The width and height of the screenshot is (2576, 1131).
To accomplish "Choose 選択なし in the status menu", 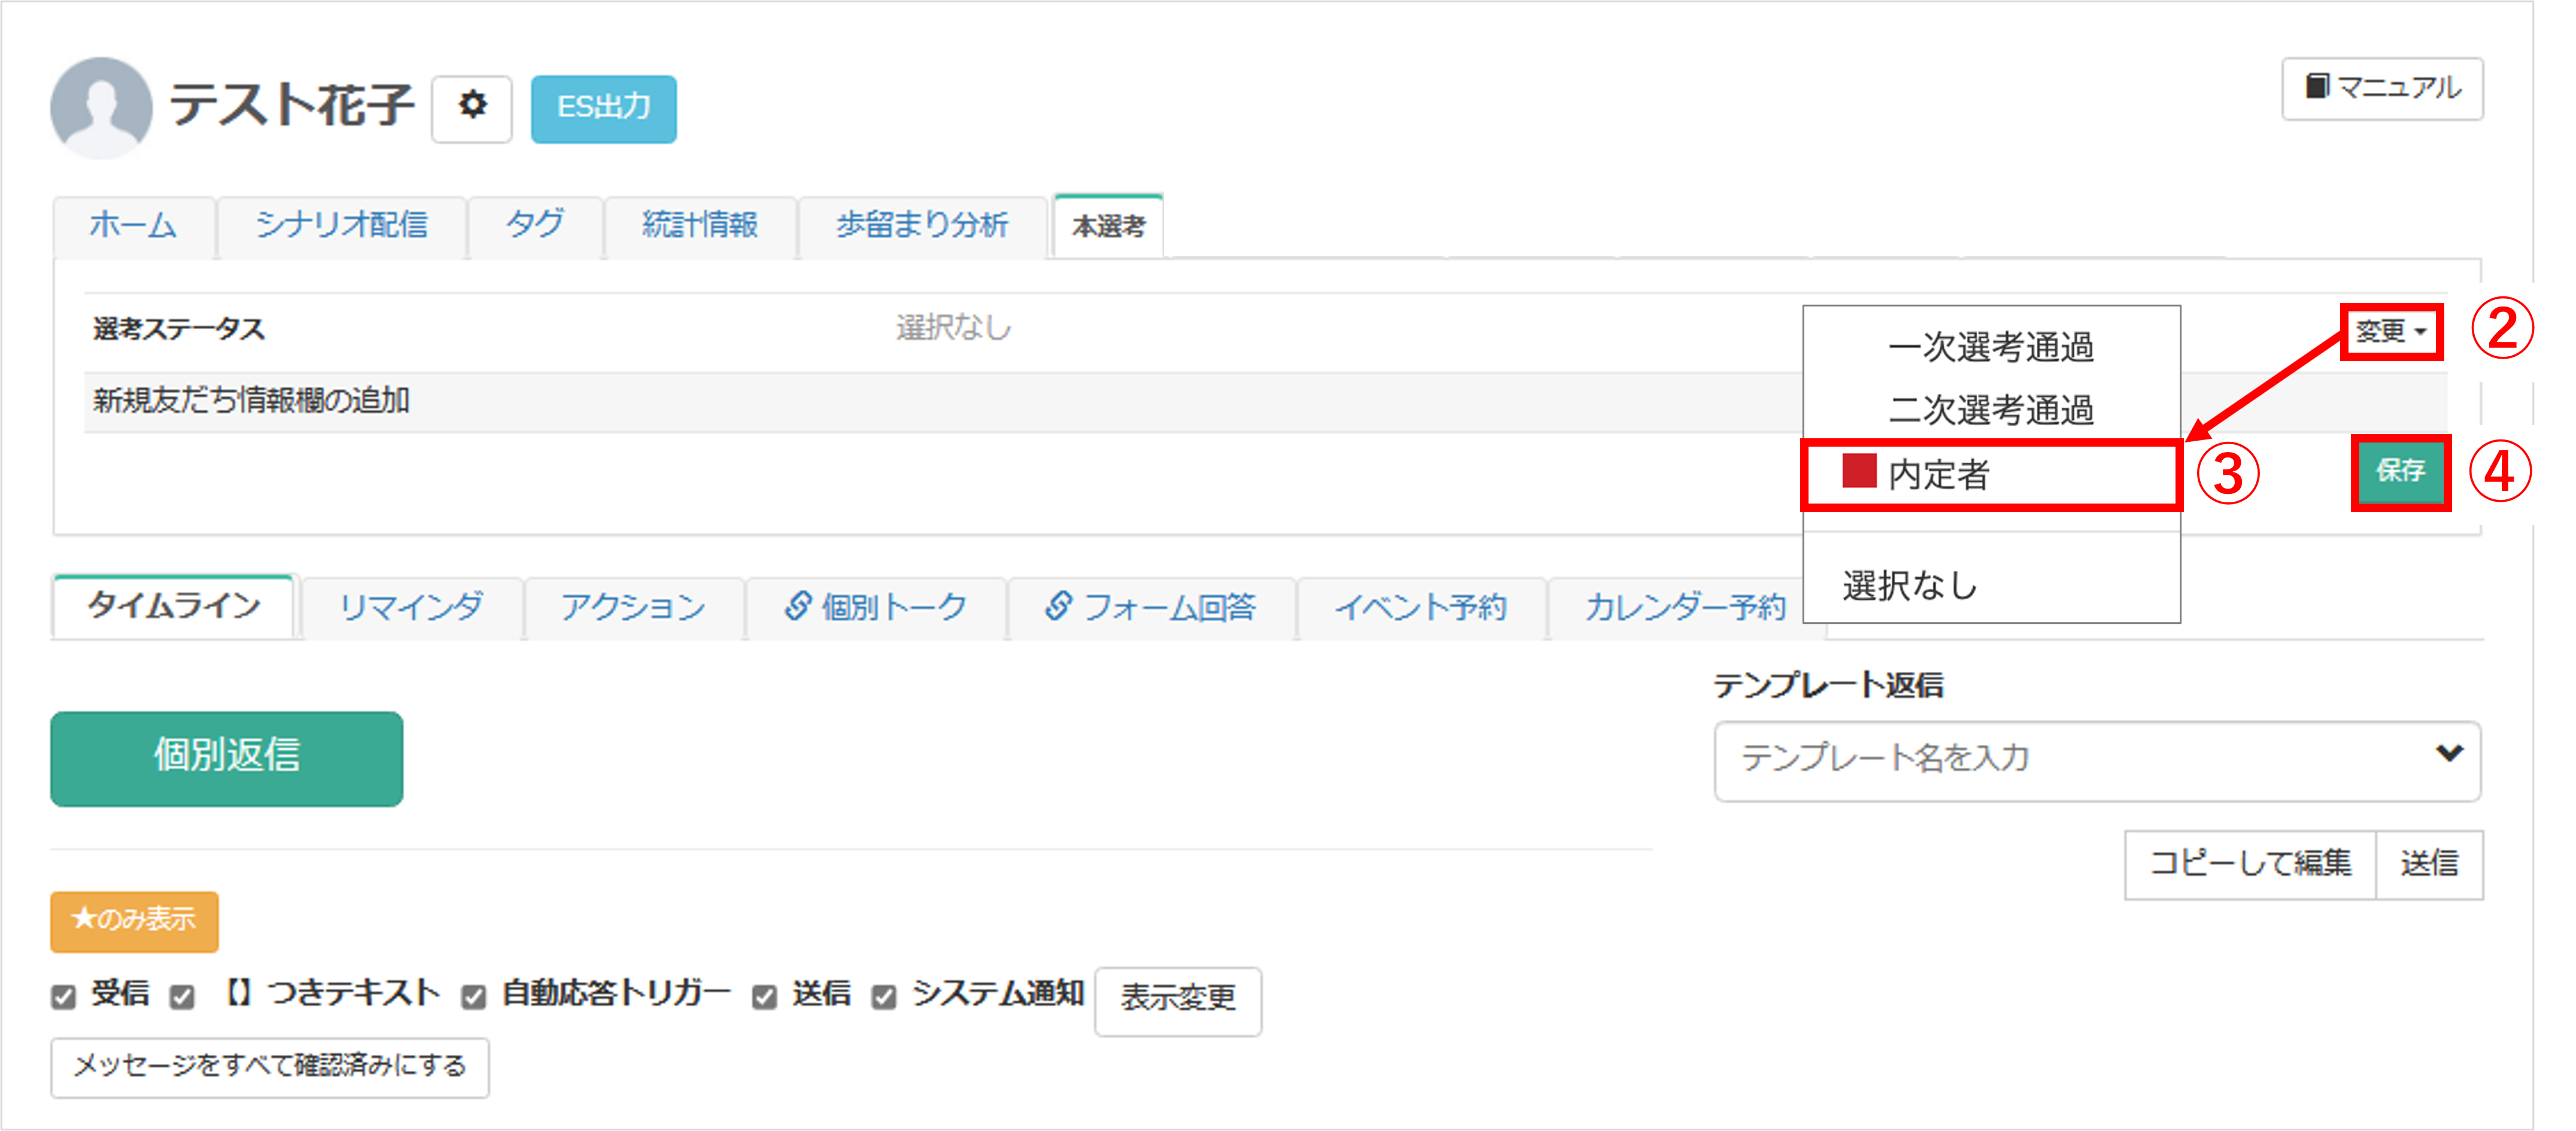I will [1990, 585].
